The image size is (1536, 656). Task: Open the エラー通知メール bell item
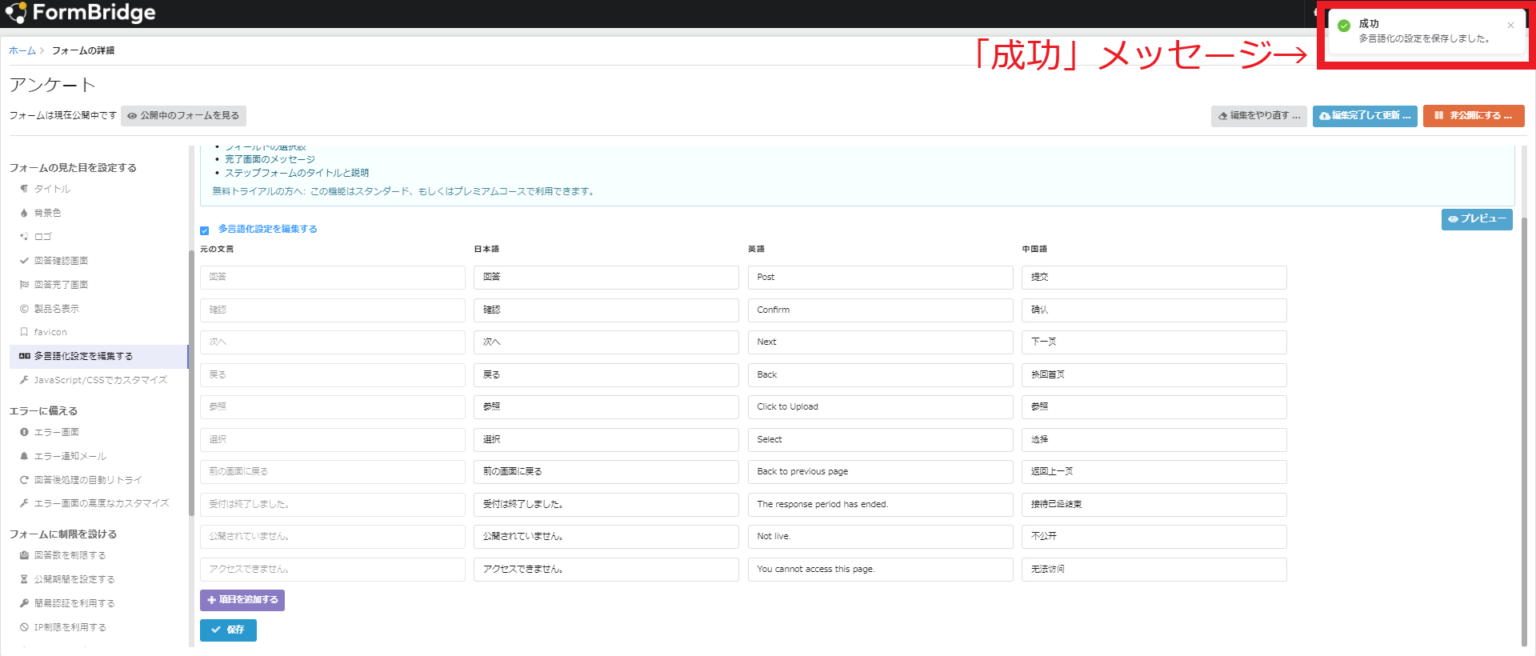coord(70,456)
